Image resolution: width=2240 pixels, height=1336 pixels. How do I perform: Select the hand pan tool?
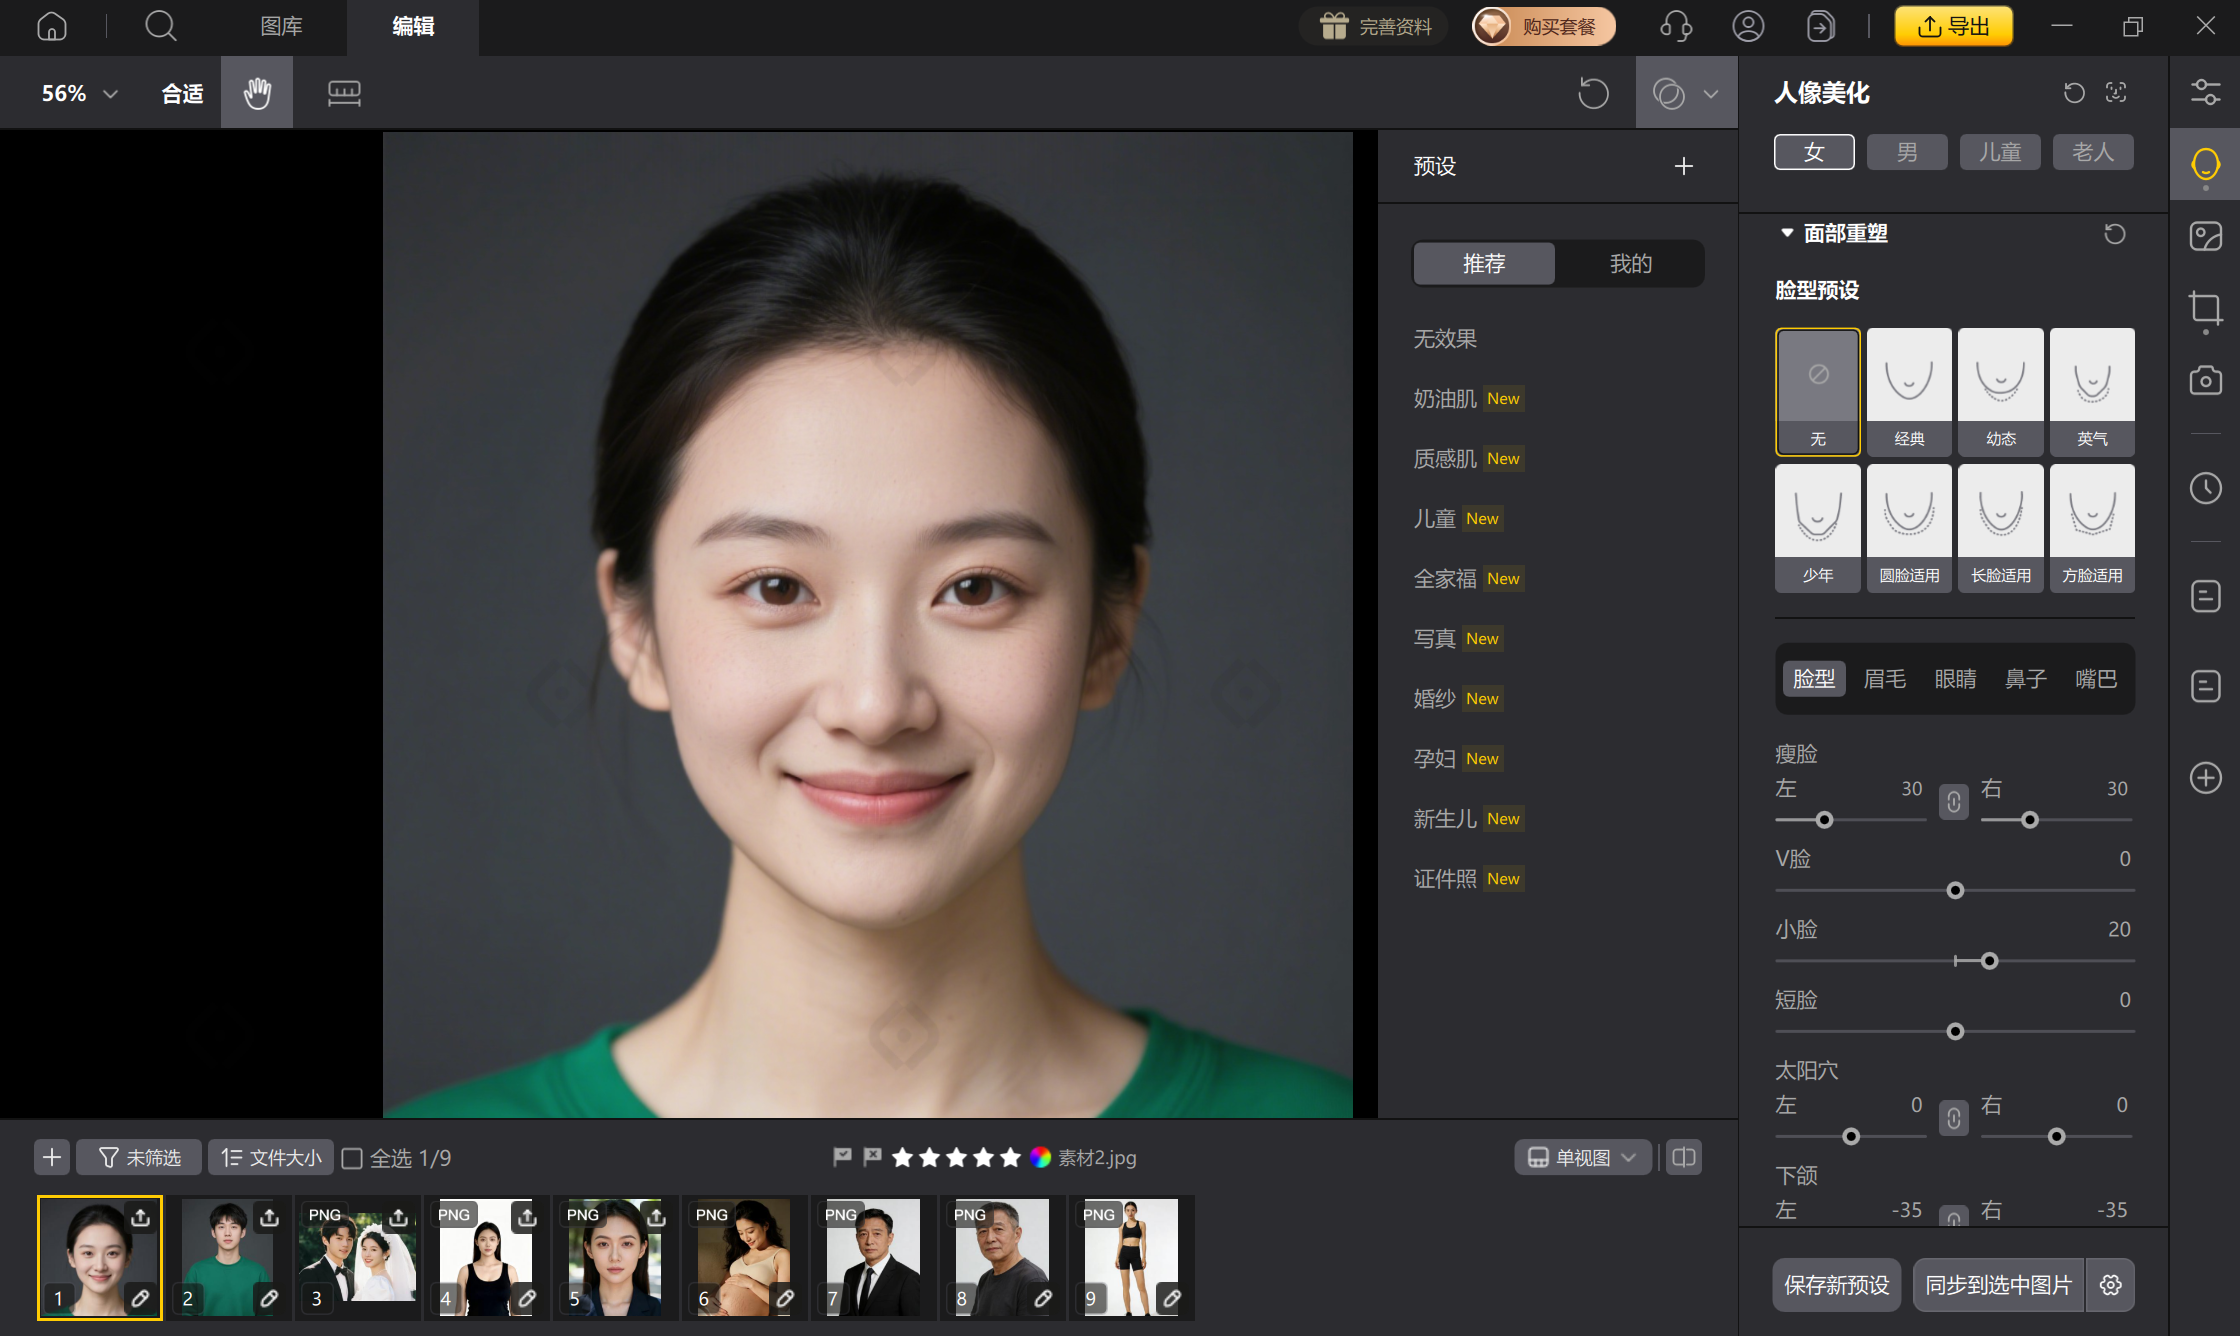[x=257, y=93]
